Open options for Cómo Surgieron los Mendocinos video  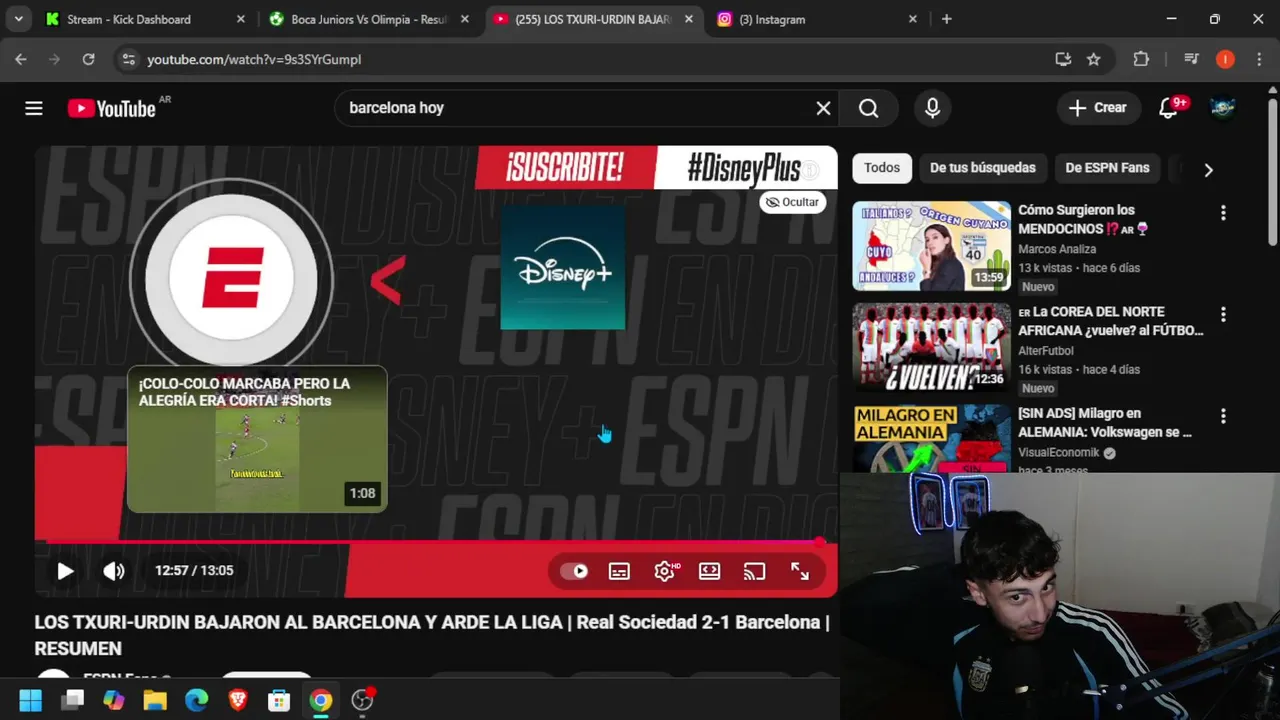pyautogui.click(x=1223, y=213)
